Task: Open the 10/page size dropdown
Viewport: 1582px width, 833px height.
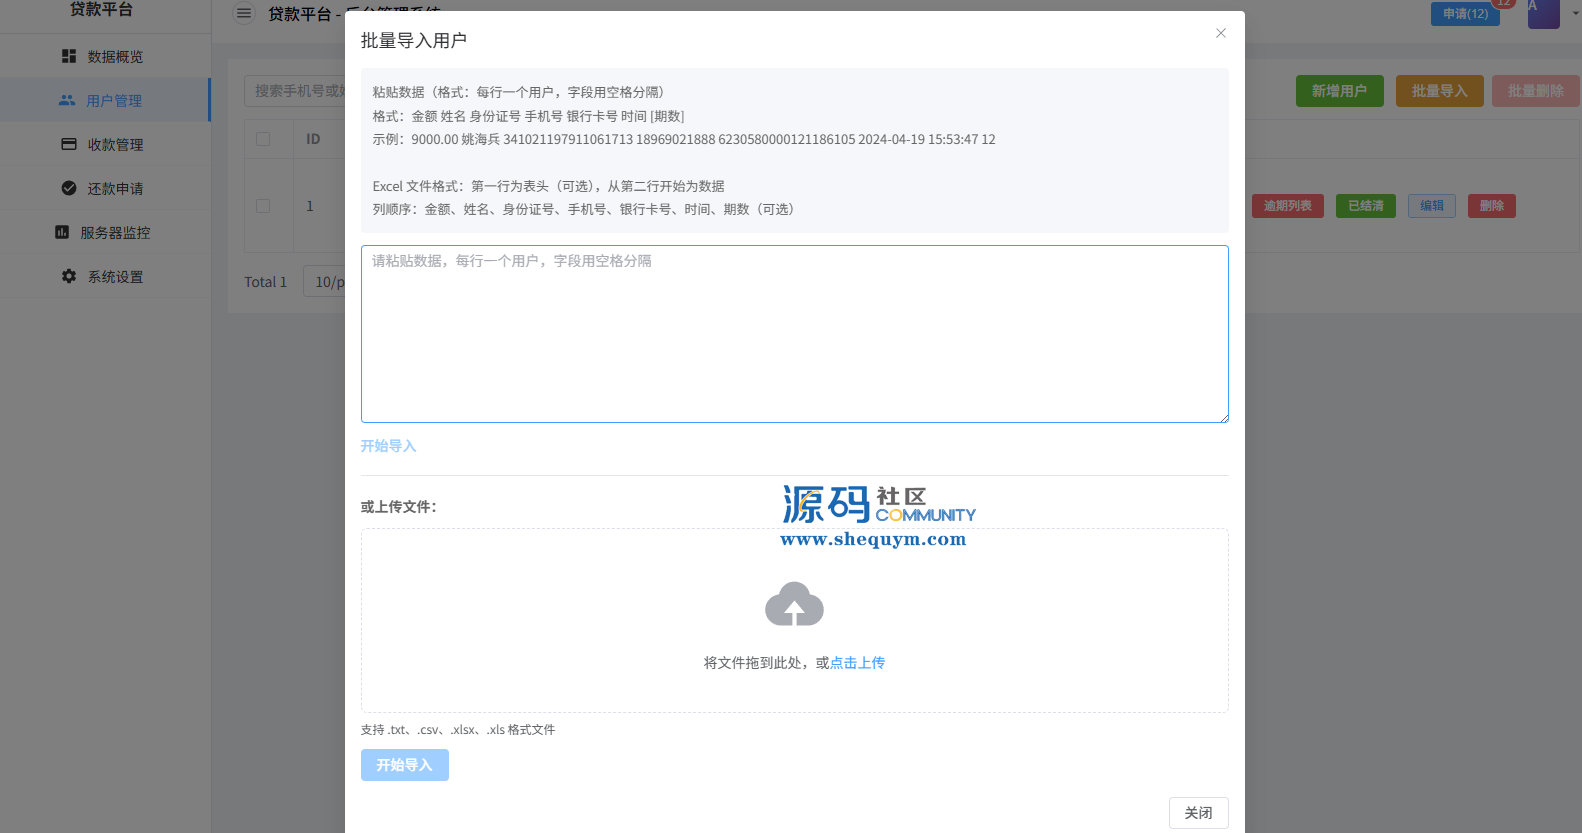Action: point(328,282)
